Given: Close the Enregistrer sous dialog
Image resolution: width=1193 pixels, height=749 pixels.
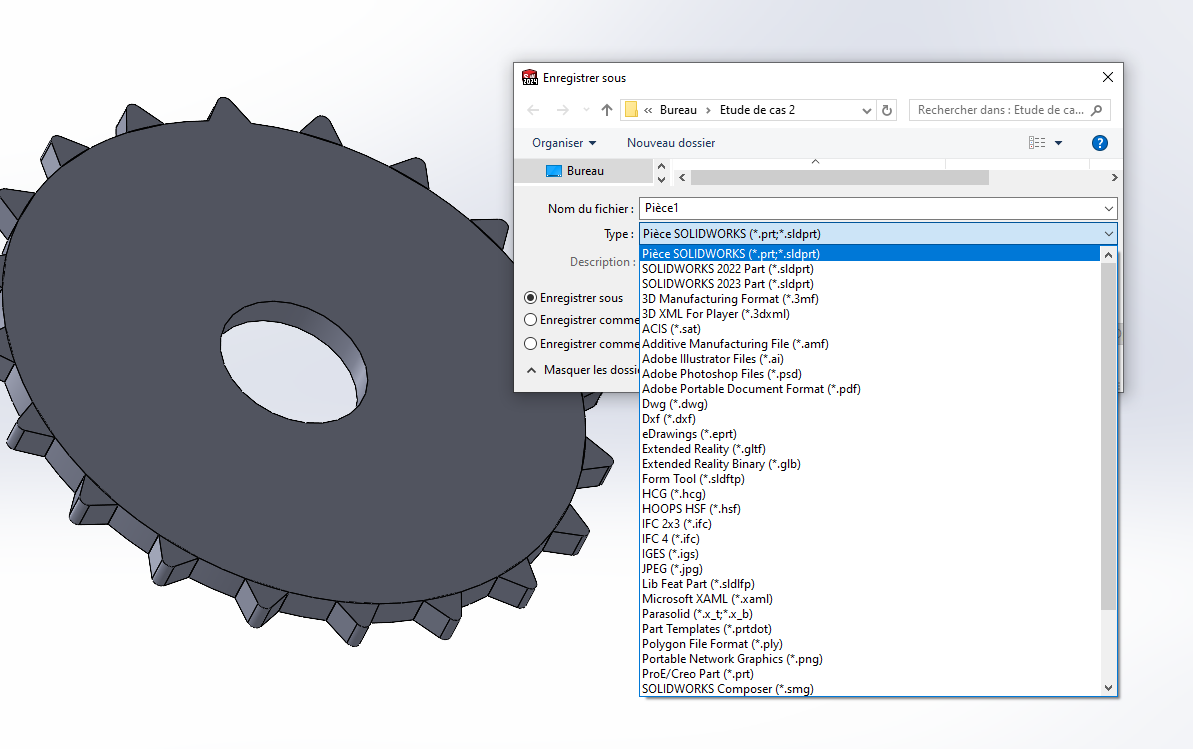Looking at the screenshot, I should tap(1108, 77).
